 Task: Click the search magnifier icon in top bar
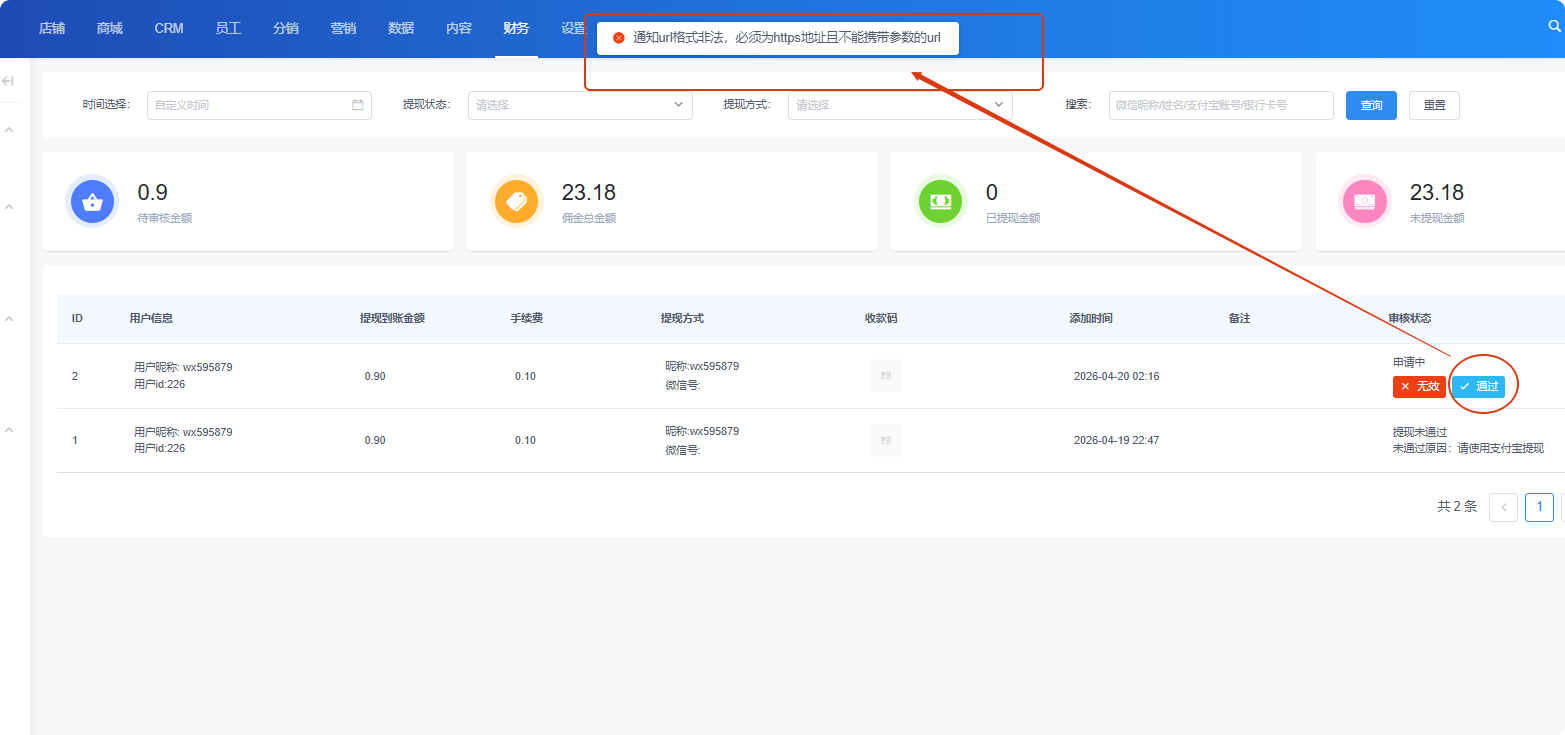click(x=1555, y=28)
